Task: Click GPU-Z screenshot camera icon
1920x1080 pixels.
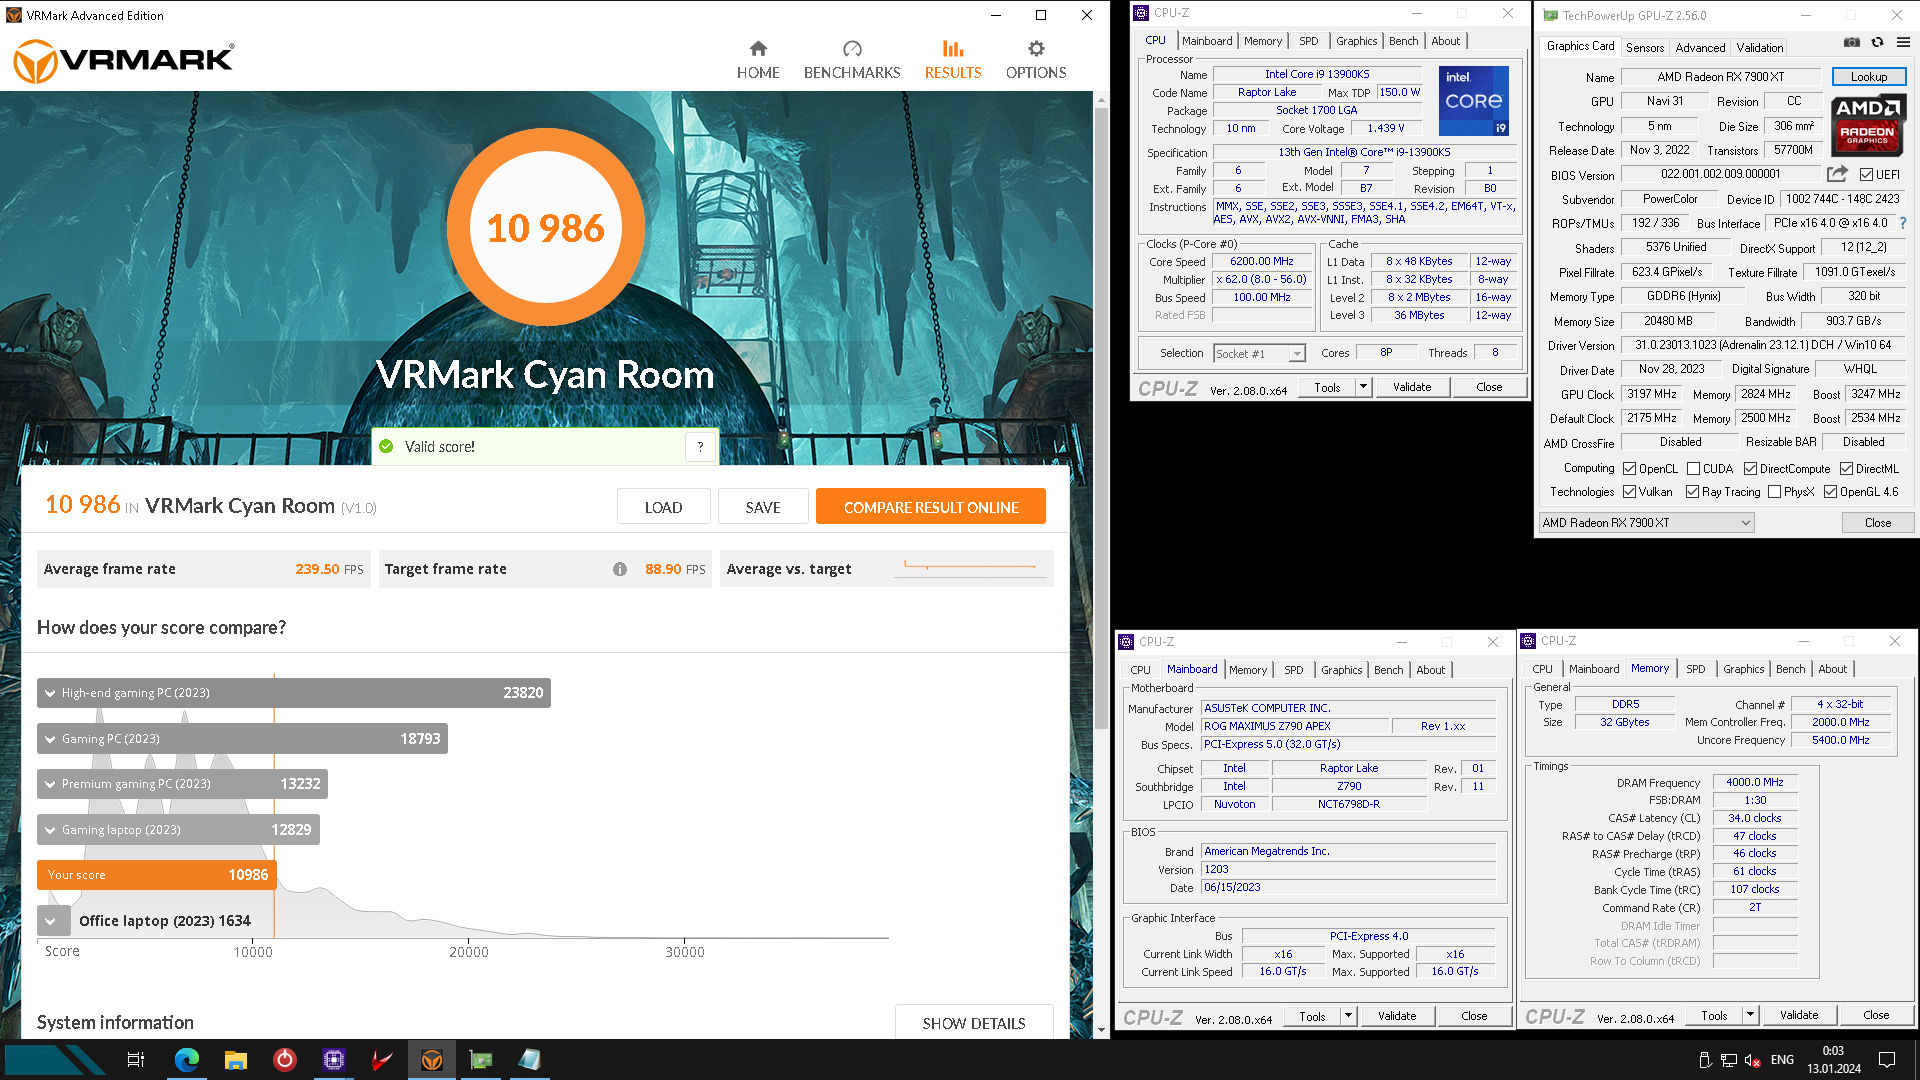Action: (x=1852, y=42)
